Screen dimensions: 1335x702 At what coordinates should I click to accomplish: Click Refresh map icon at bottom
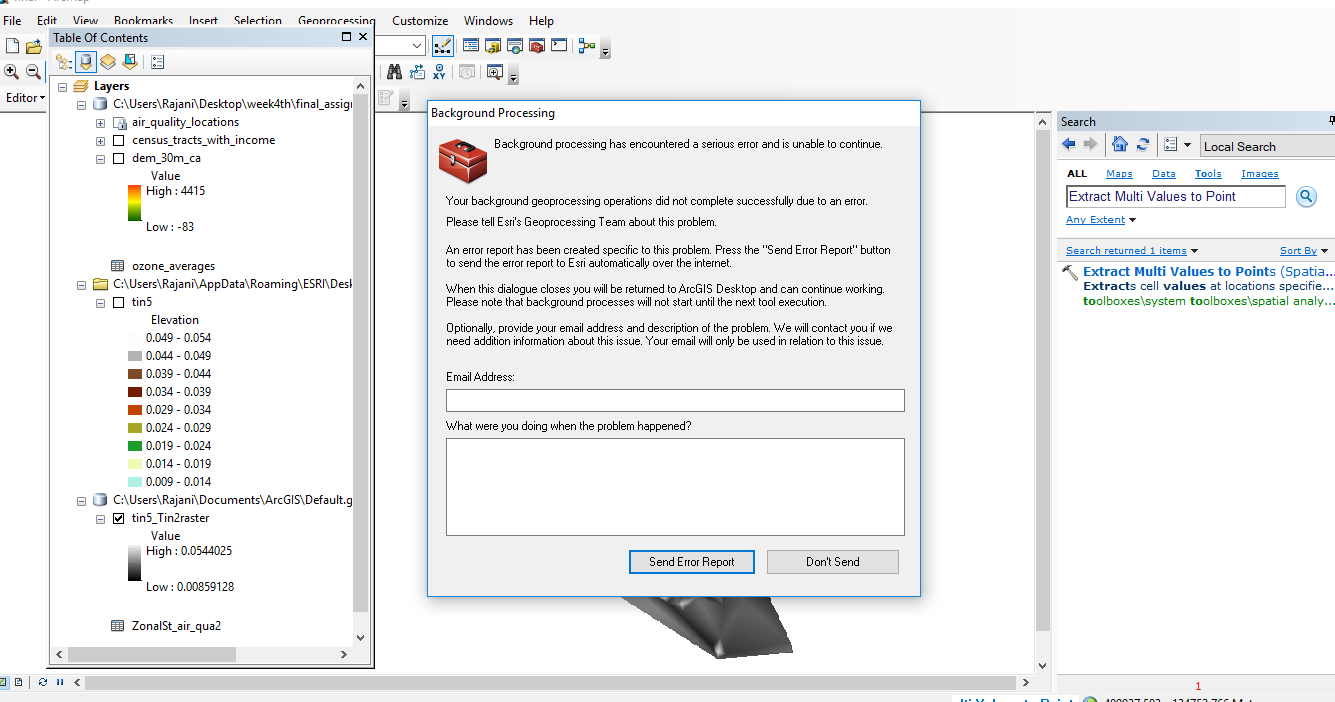(43, 682)
